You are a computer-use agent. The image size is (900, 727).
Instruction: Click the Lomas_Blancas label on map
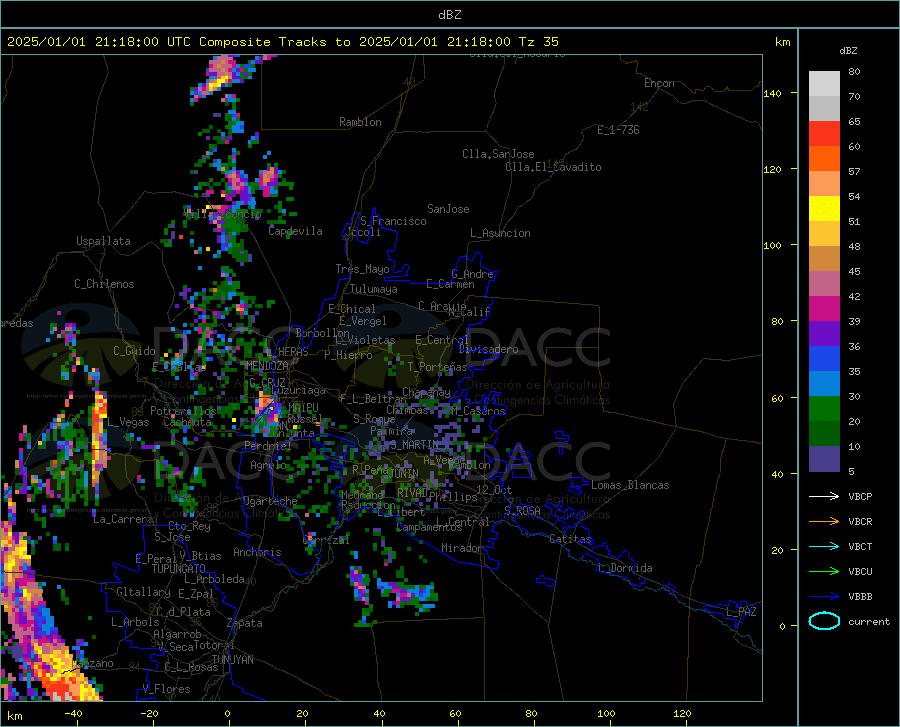tap(630, 485)
